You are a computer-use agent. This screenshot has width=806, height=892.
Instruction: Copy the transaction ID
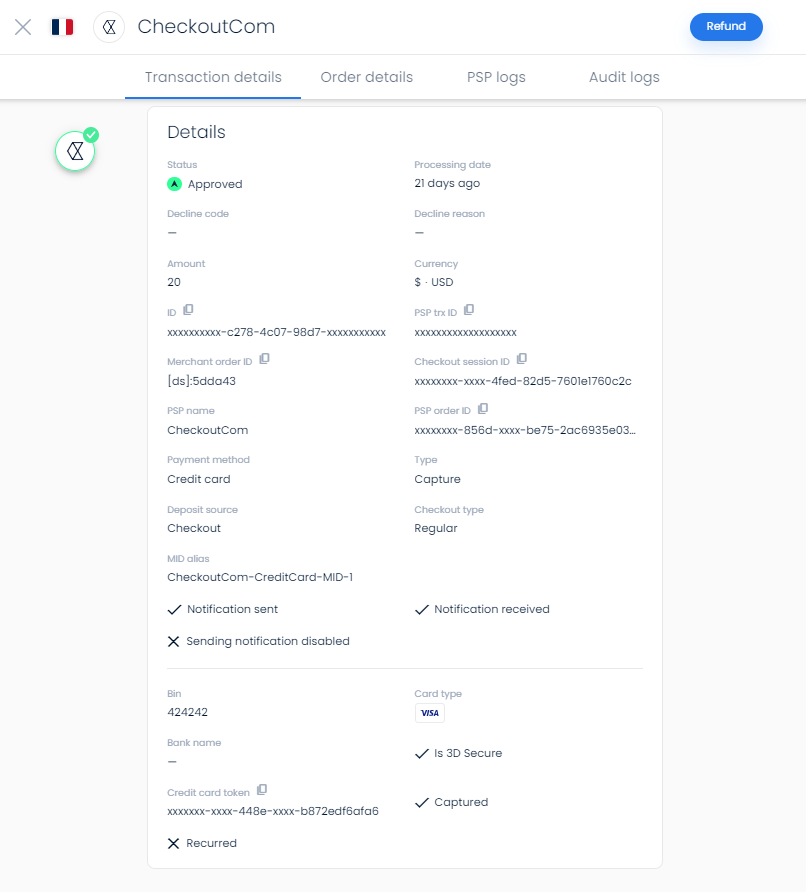pos(188,310)
